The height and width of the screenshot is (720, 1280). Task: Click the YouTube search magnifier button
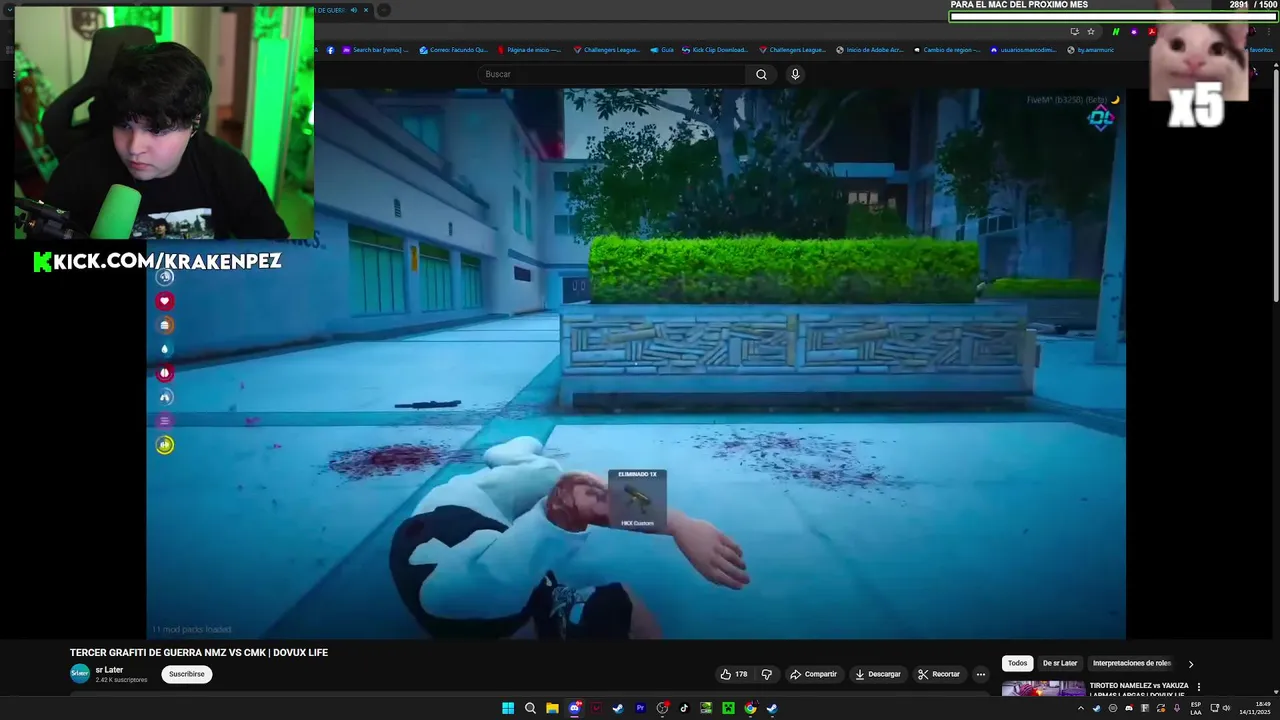tap(761, 74)
